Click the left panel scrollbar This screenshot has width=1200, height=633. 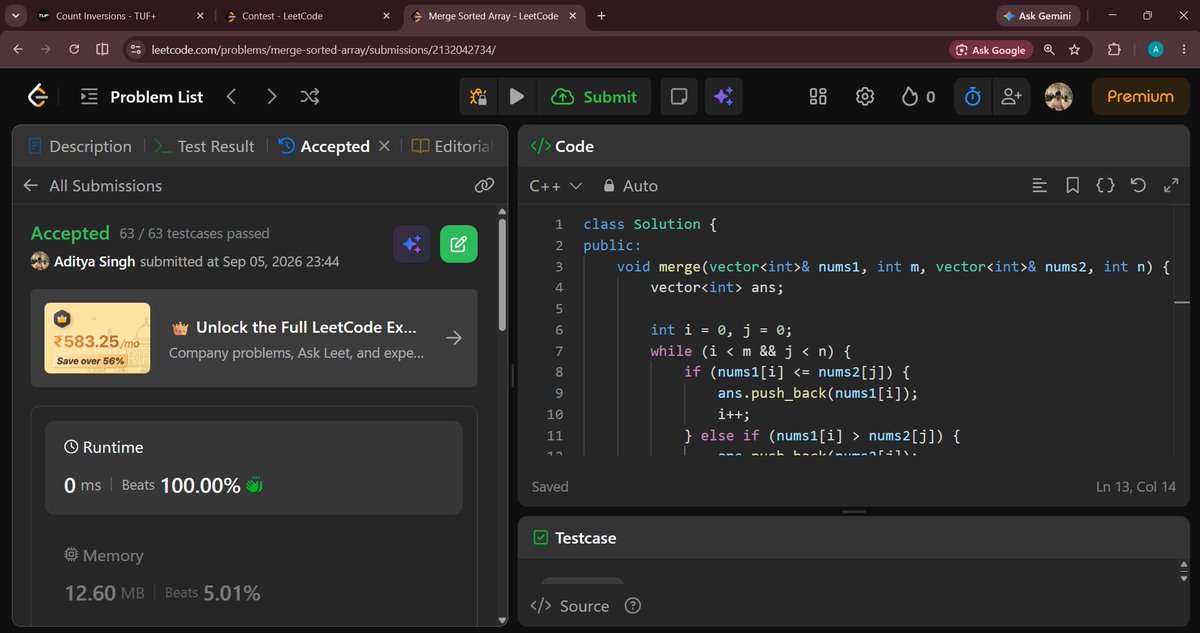click(x=502, y=275)
